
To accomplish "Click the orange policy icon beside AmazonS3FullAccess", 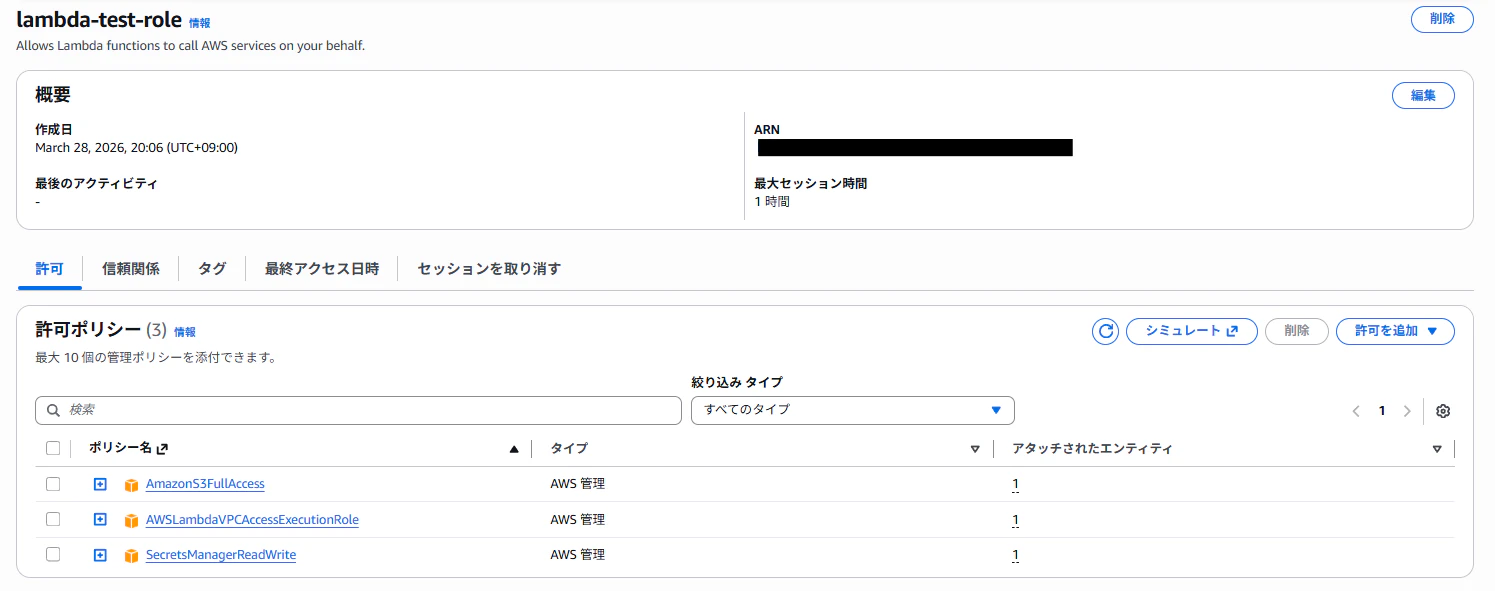I will tap(131, 485).
